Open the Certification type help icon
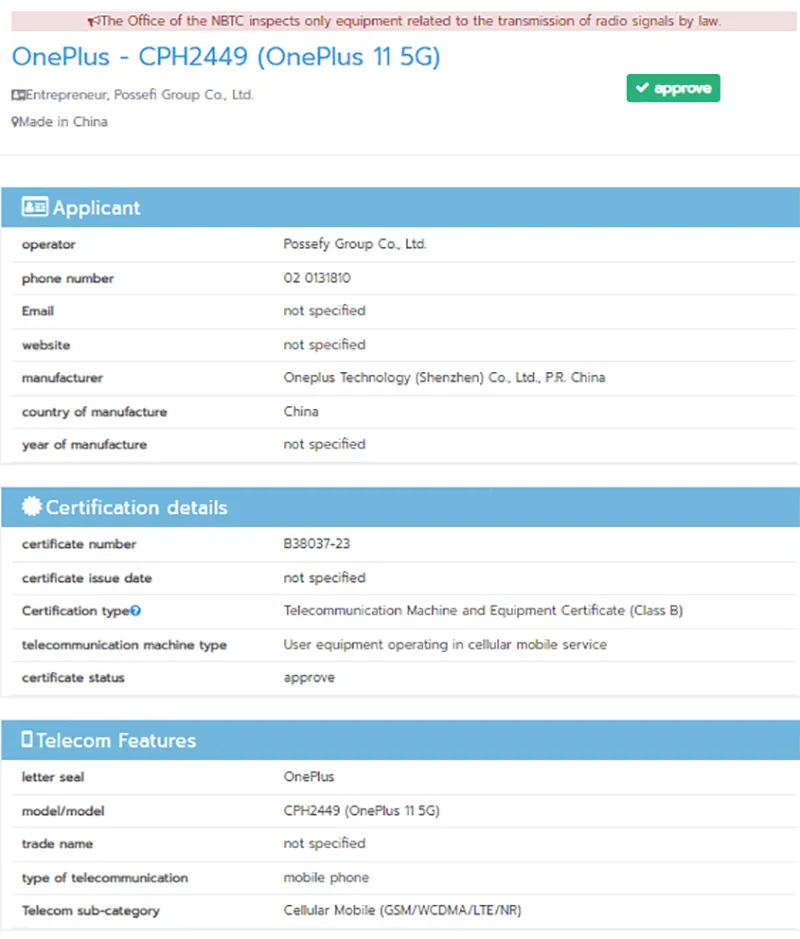Screen dimensions: 800x939 136,611
